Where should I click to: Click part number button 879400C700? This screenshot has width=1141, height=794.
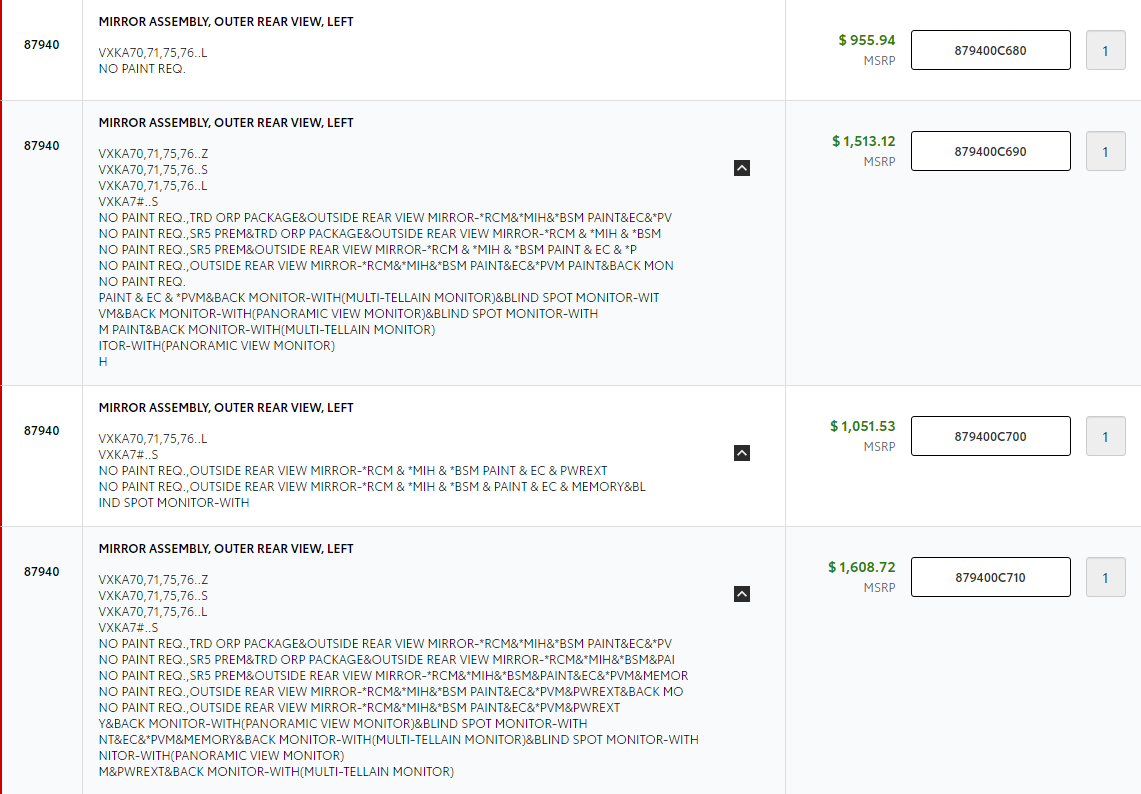pyautogui.click(x=990, y=437)
